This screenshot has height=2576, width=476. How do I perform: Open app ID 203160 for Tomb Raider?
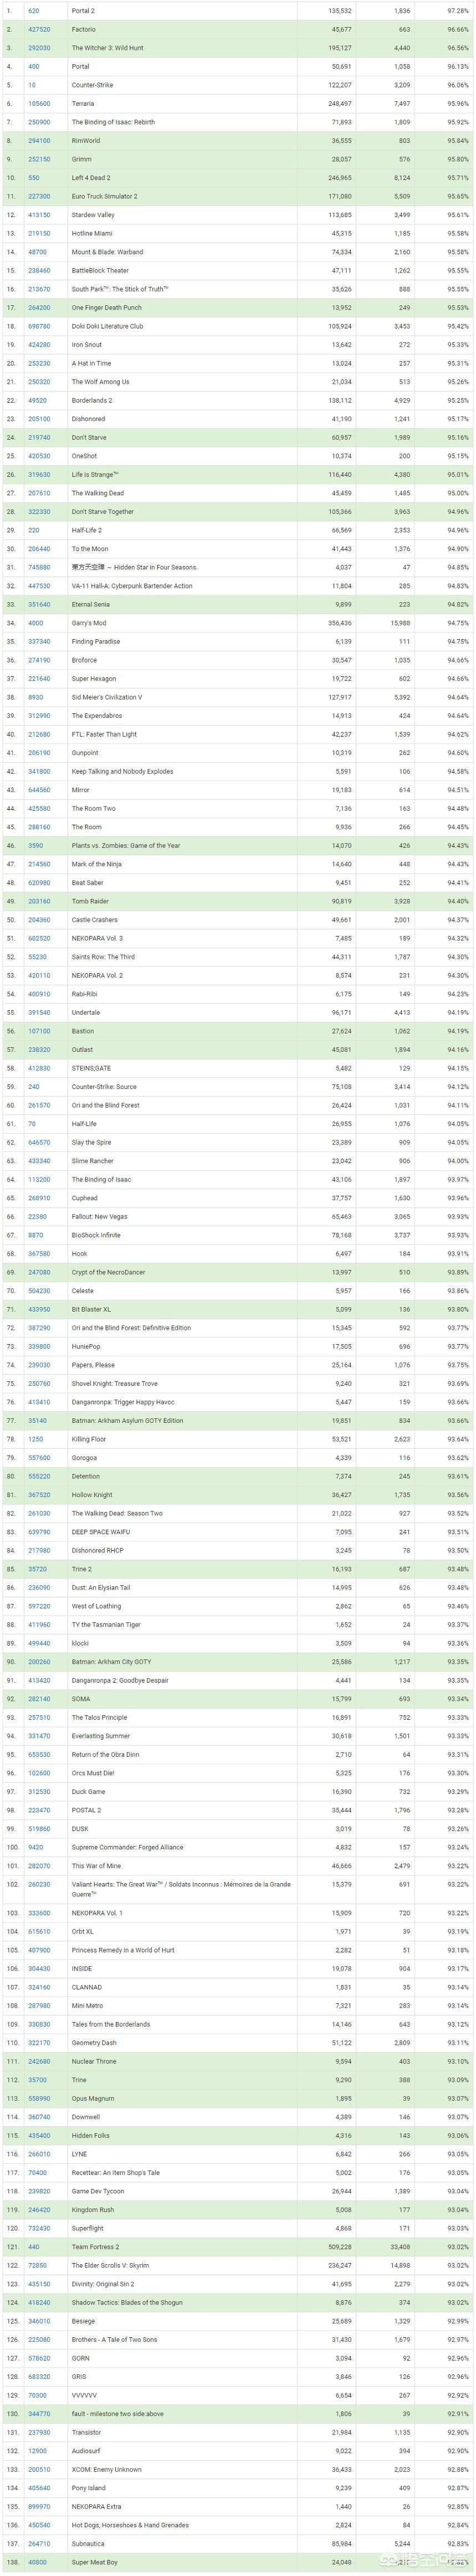(x=39, y=901)
